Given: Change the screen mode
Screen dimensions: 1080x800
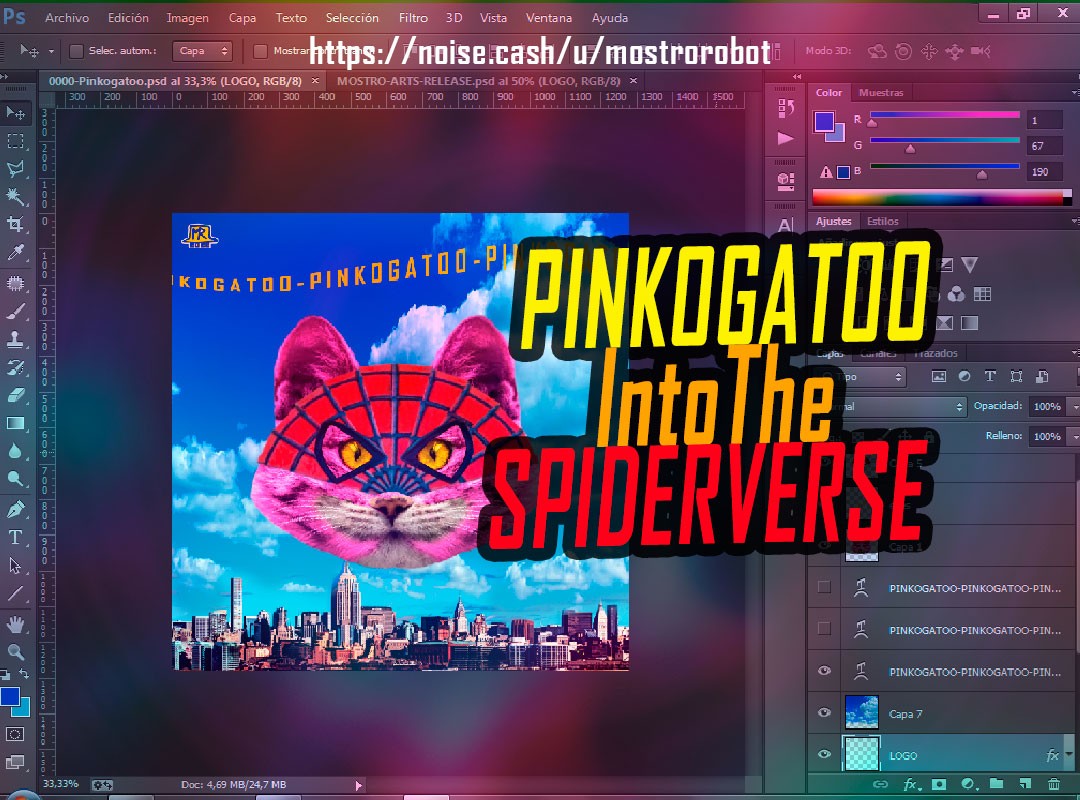Looking at the screenshot, I should pyautogui.click(x=15, y=762).
